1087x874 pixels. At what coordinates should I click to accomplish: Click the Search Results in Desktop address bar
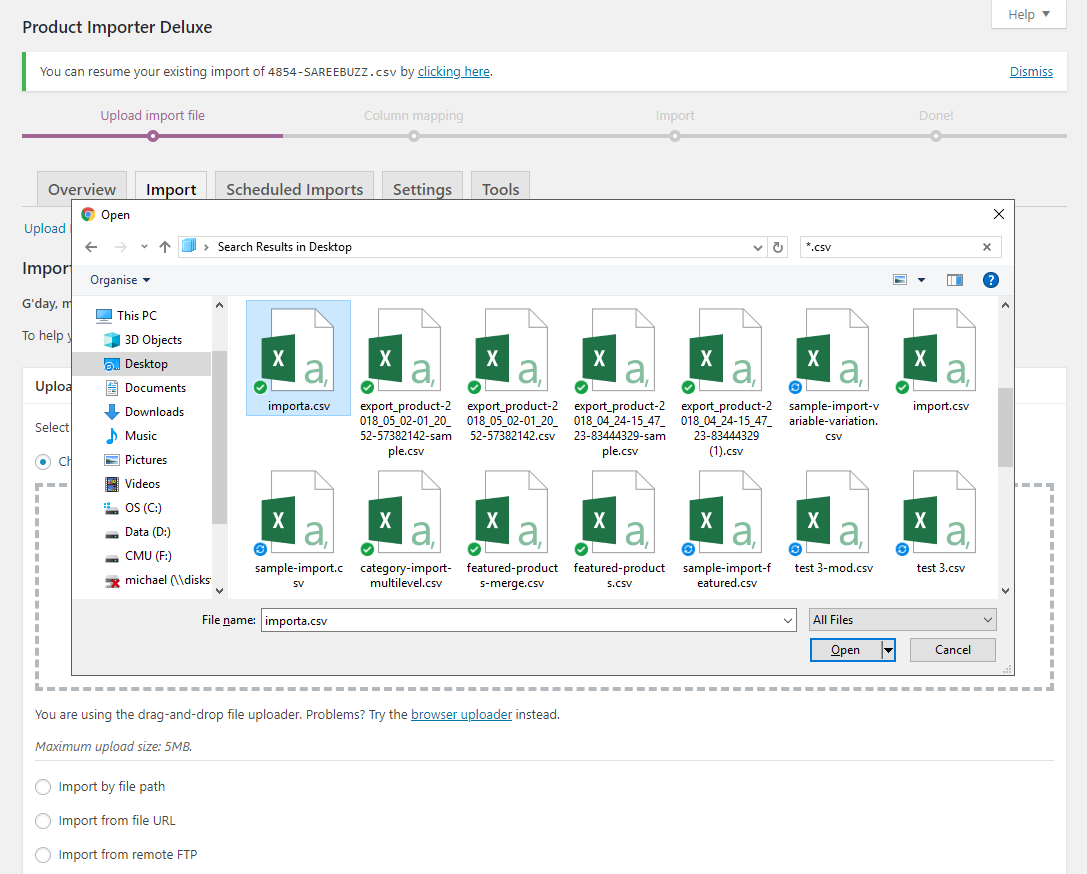pos(471,247)
